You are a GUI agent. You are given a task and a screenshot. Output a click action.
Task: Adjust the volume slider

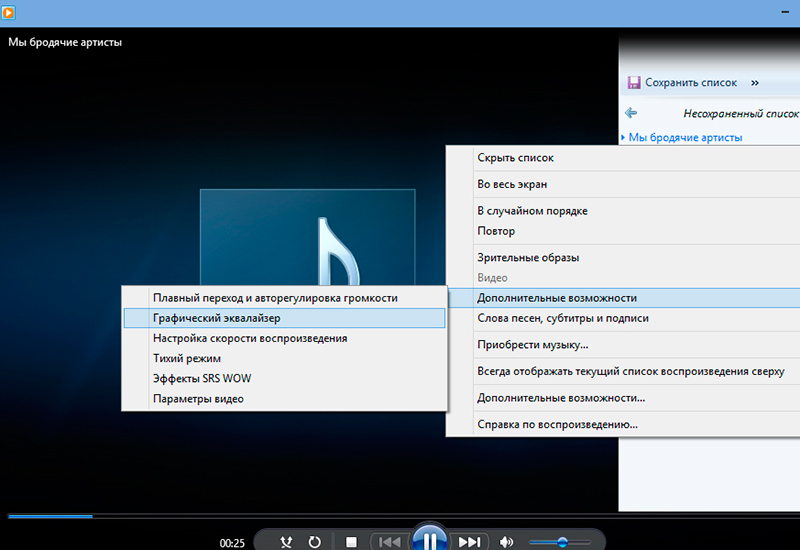[560, 542]
